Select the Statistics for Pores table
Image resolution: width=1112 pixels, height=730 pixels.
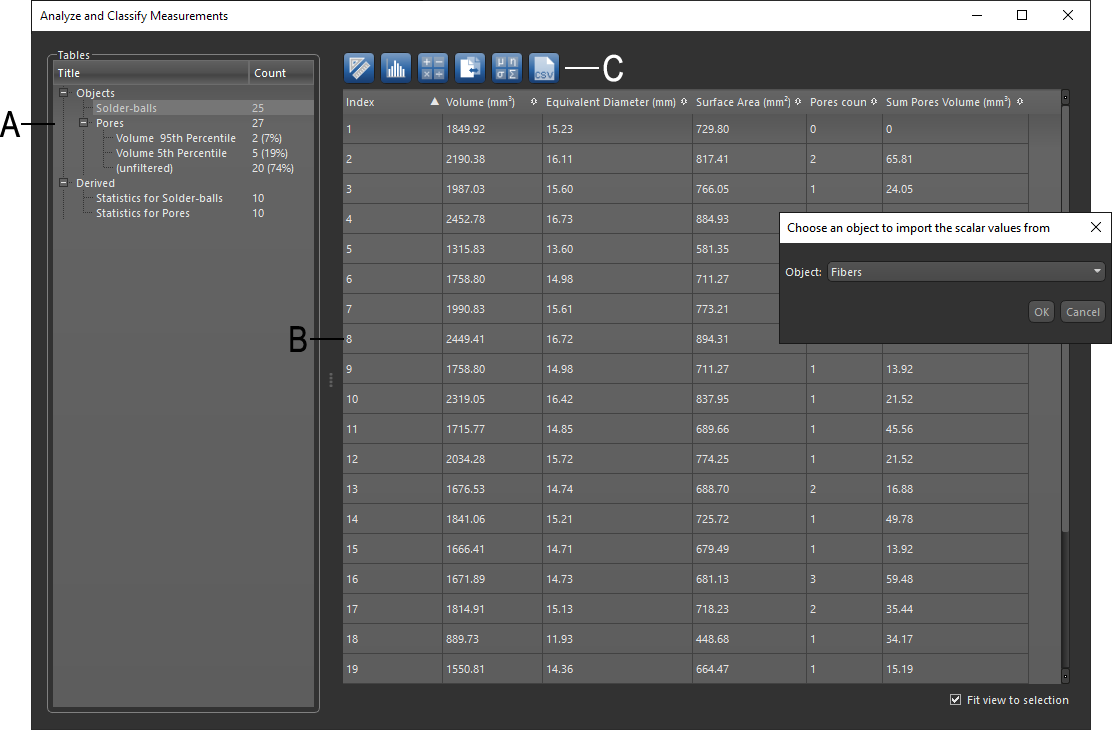(143, 213)
